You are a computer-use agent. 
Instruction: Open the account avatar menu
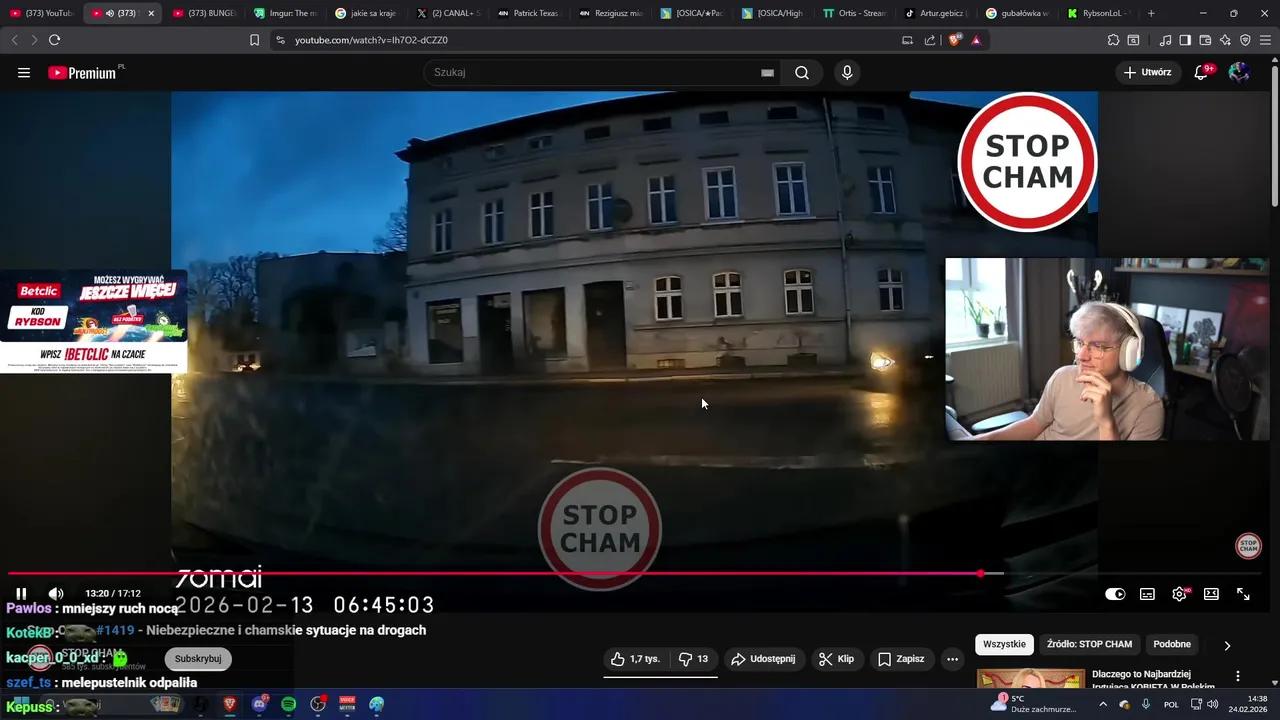(x=1239, y=72)
